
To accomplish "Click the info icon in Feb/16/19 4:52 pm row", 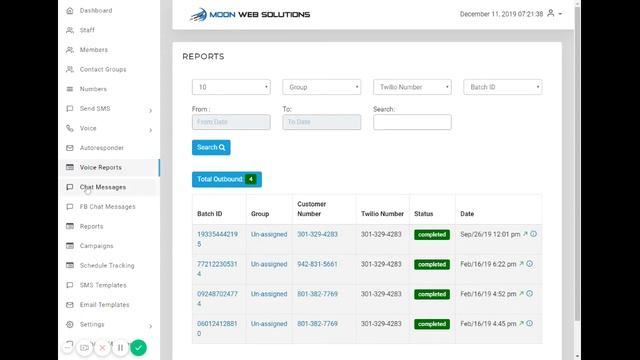I will pyautogui.click(x=529, y=293).
